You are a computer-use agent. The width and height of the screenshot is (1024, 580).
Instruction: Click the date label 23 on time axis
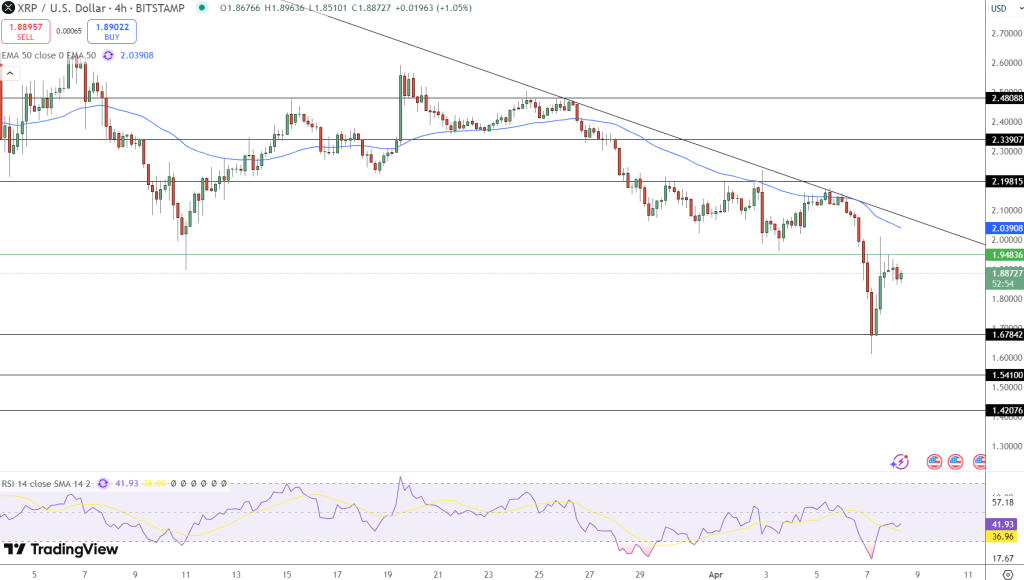tap(488, 575)
